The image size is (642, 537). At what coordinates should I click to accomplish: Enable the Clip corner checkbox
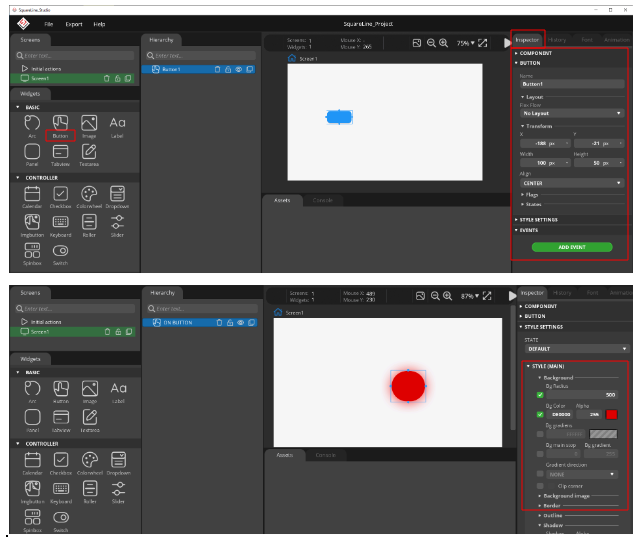(x=540, y=485)
